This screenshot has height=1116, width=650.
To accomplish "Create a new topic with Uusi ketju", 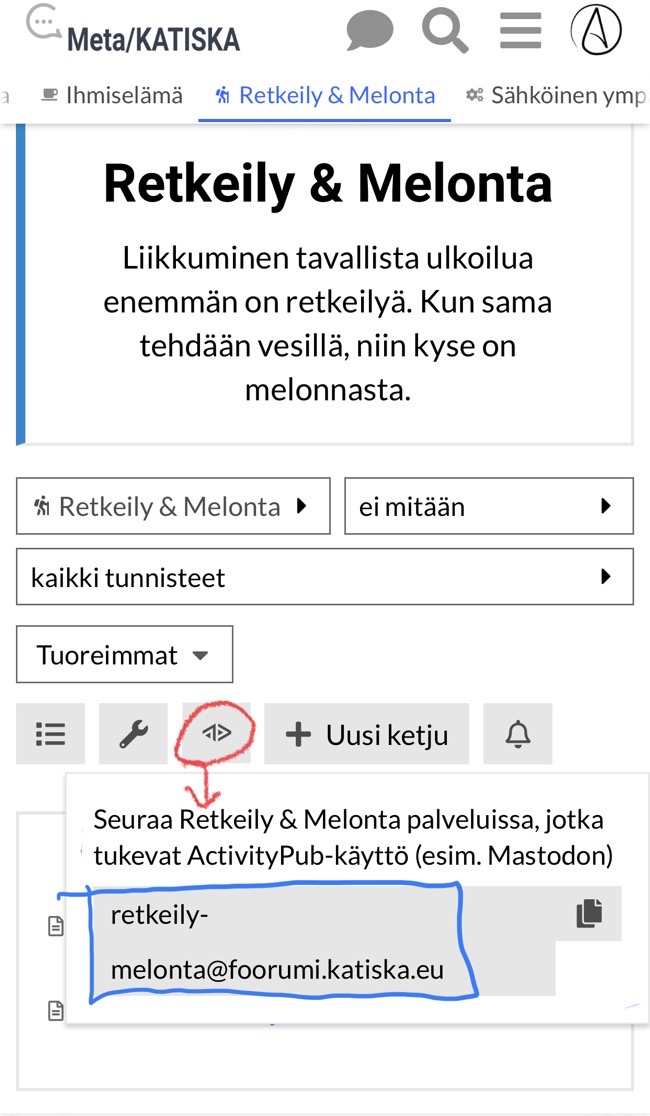I will pos(366,735).
